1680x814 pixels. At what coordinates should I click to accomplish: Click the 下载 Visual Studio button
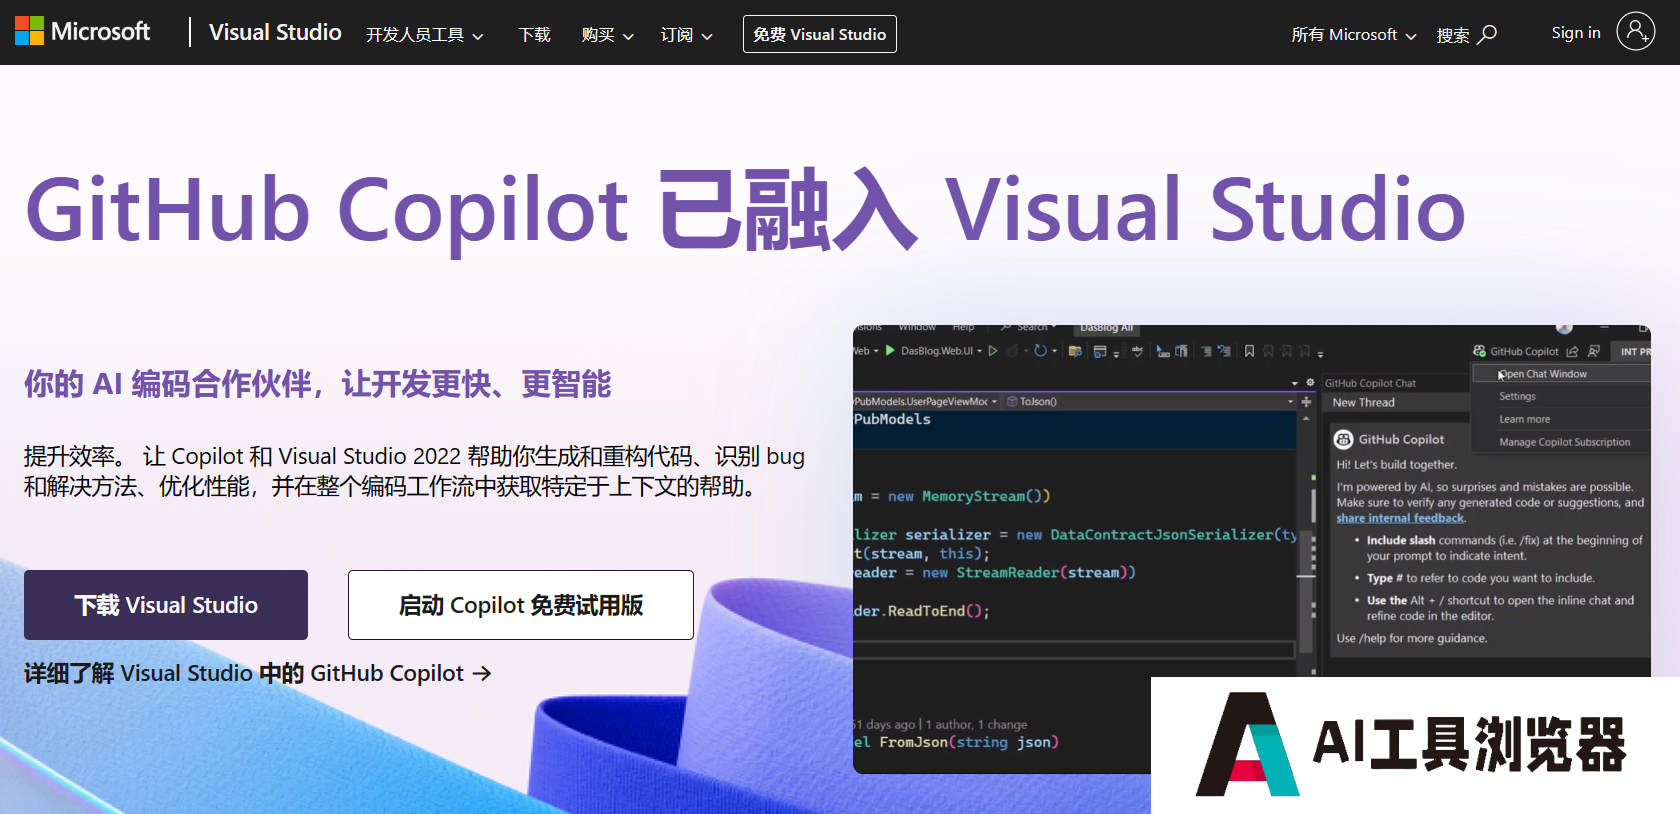(x=166, y=605)
